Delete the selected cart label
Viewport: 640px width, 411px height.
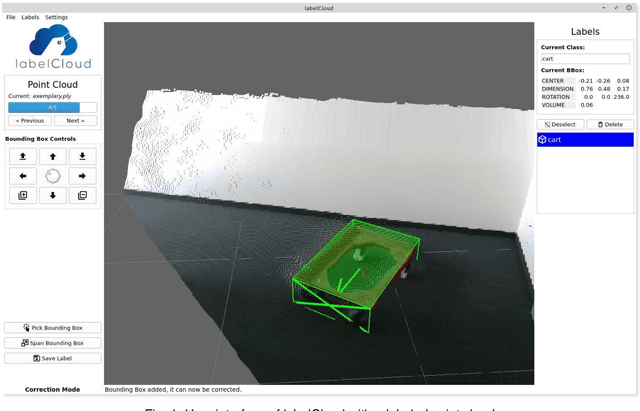pos(609,124)
